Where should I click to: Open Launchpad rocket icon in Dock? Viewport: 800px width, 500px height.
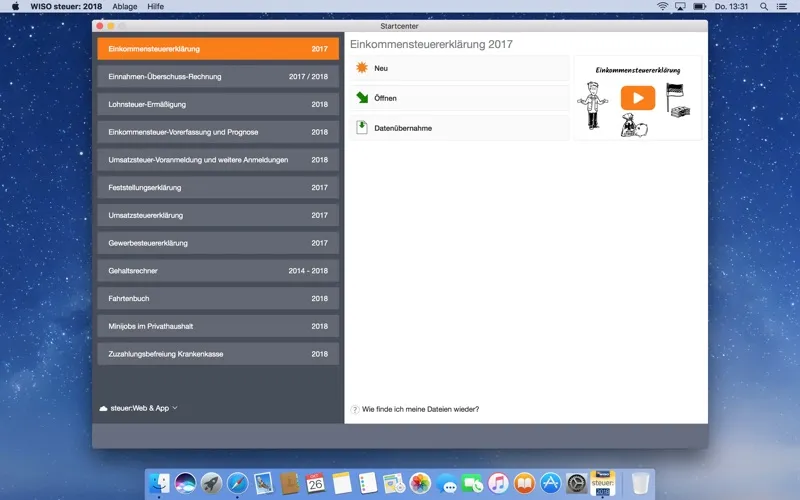click(x=211, y=483)
